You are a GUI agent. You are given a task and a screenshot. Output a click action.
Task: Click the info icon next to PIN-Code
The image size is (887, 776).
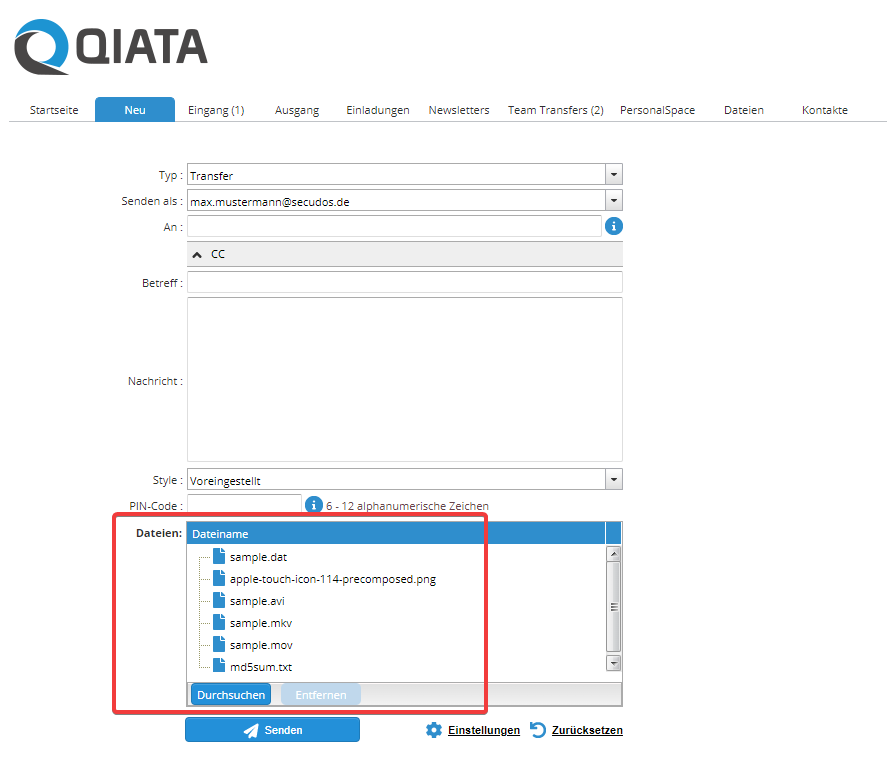[x=313, y=505]
